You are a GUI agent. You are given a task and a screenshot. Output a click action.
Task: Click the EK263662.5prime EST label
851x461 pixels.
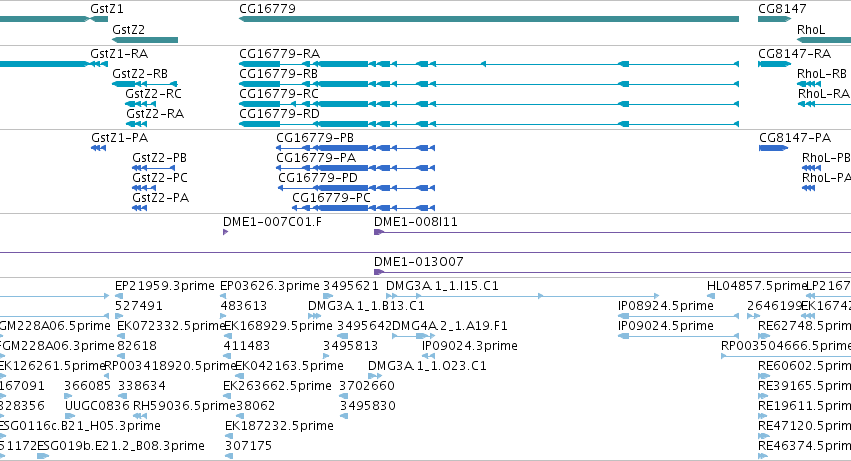click(x=277, y=386)
